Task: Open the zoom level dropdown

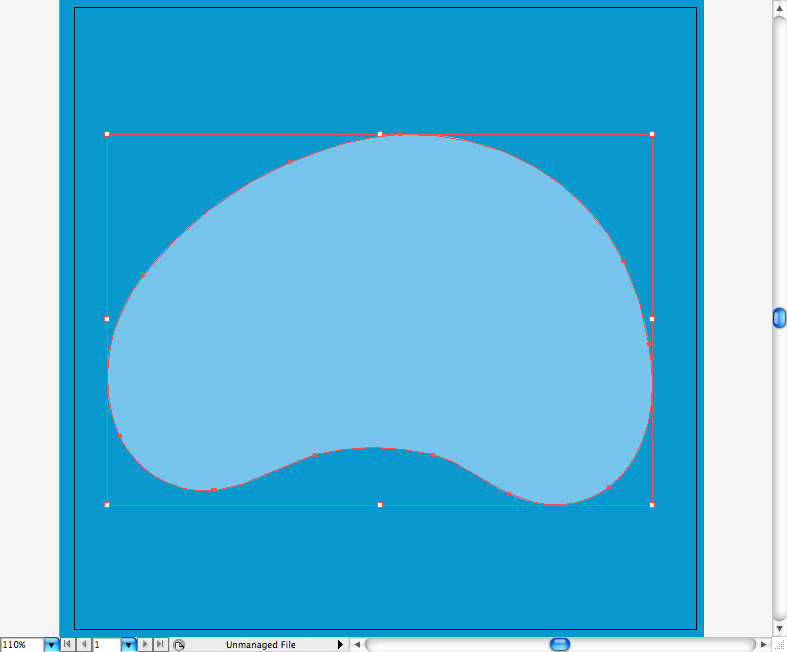Action: pos(51,645)
